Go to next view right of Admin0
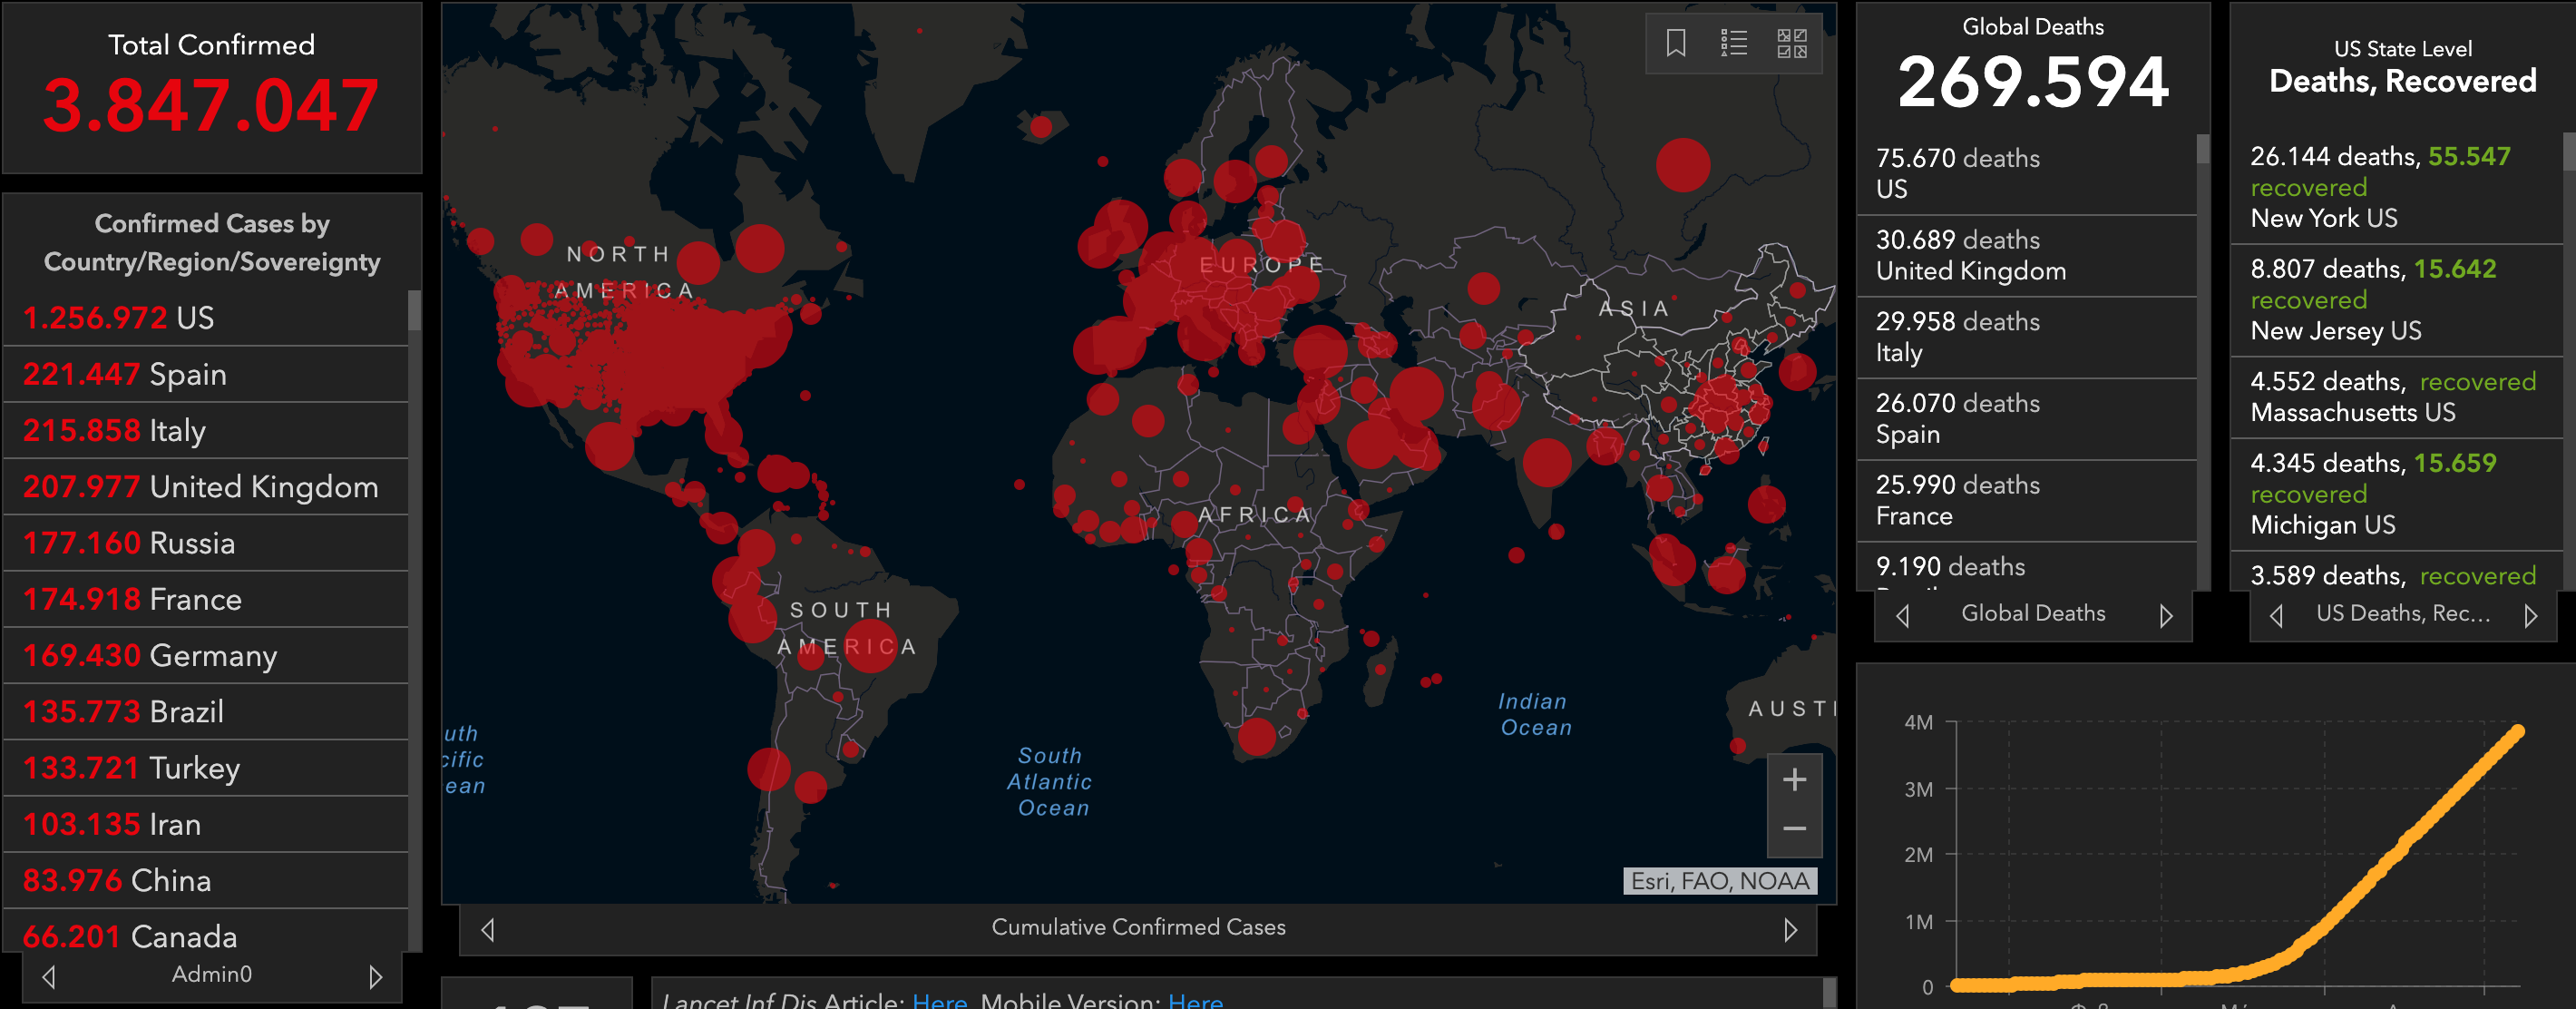Image resolution: width=2576 pixels, height=1009 pixels. 375,976
